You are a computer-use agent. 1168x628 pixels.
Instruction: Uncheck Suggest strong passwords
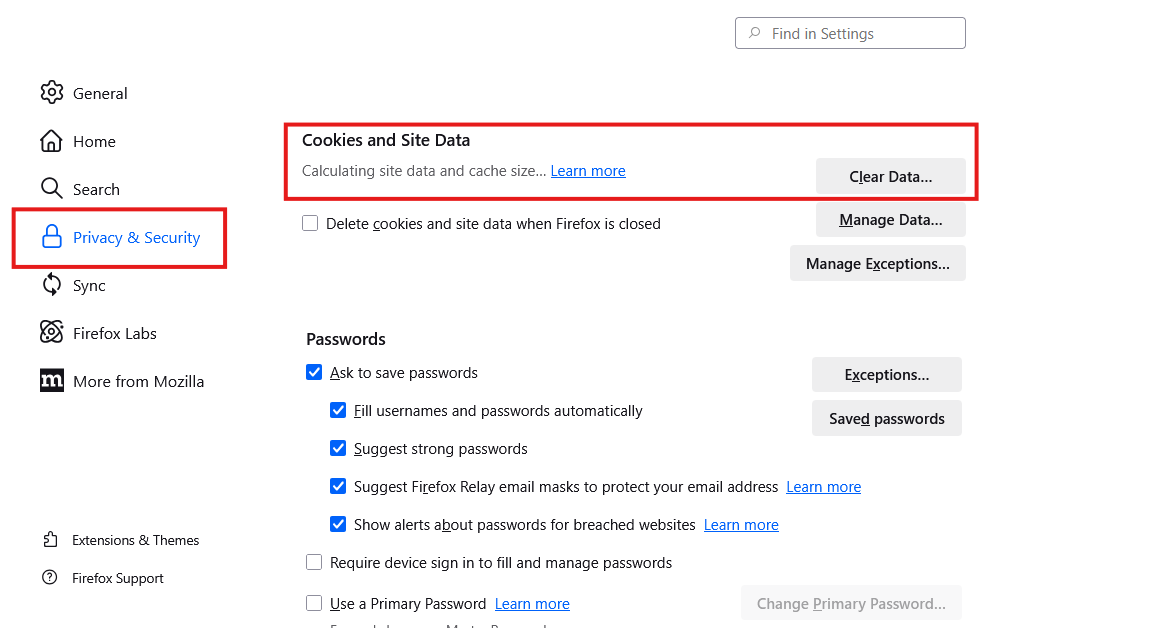(x=338, y=448)
